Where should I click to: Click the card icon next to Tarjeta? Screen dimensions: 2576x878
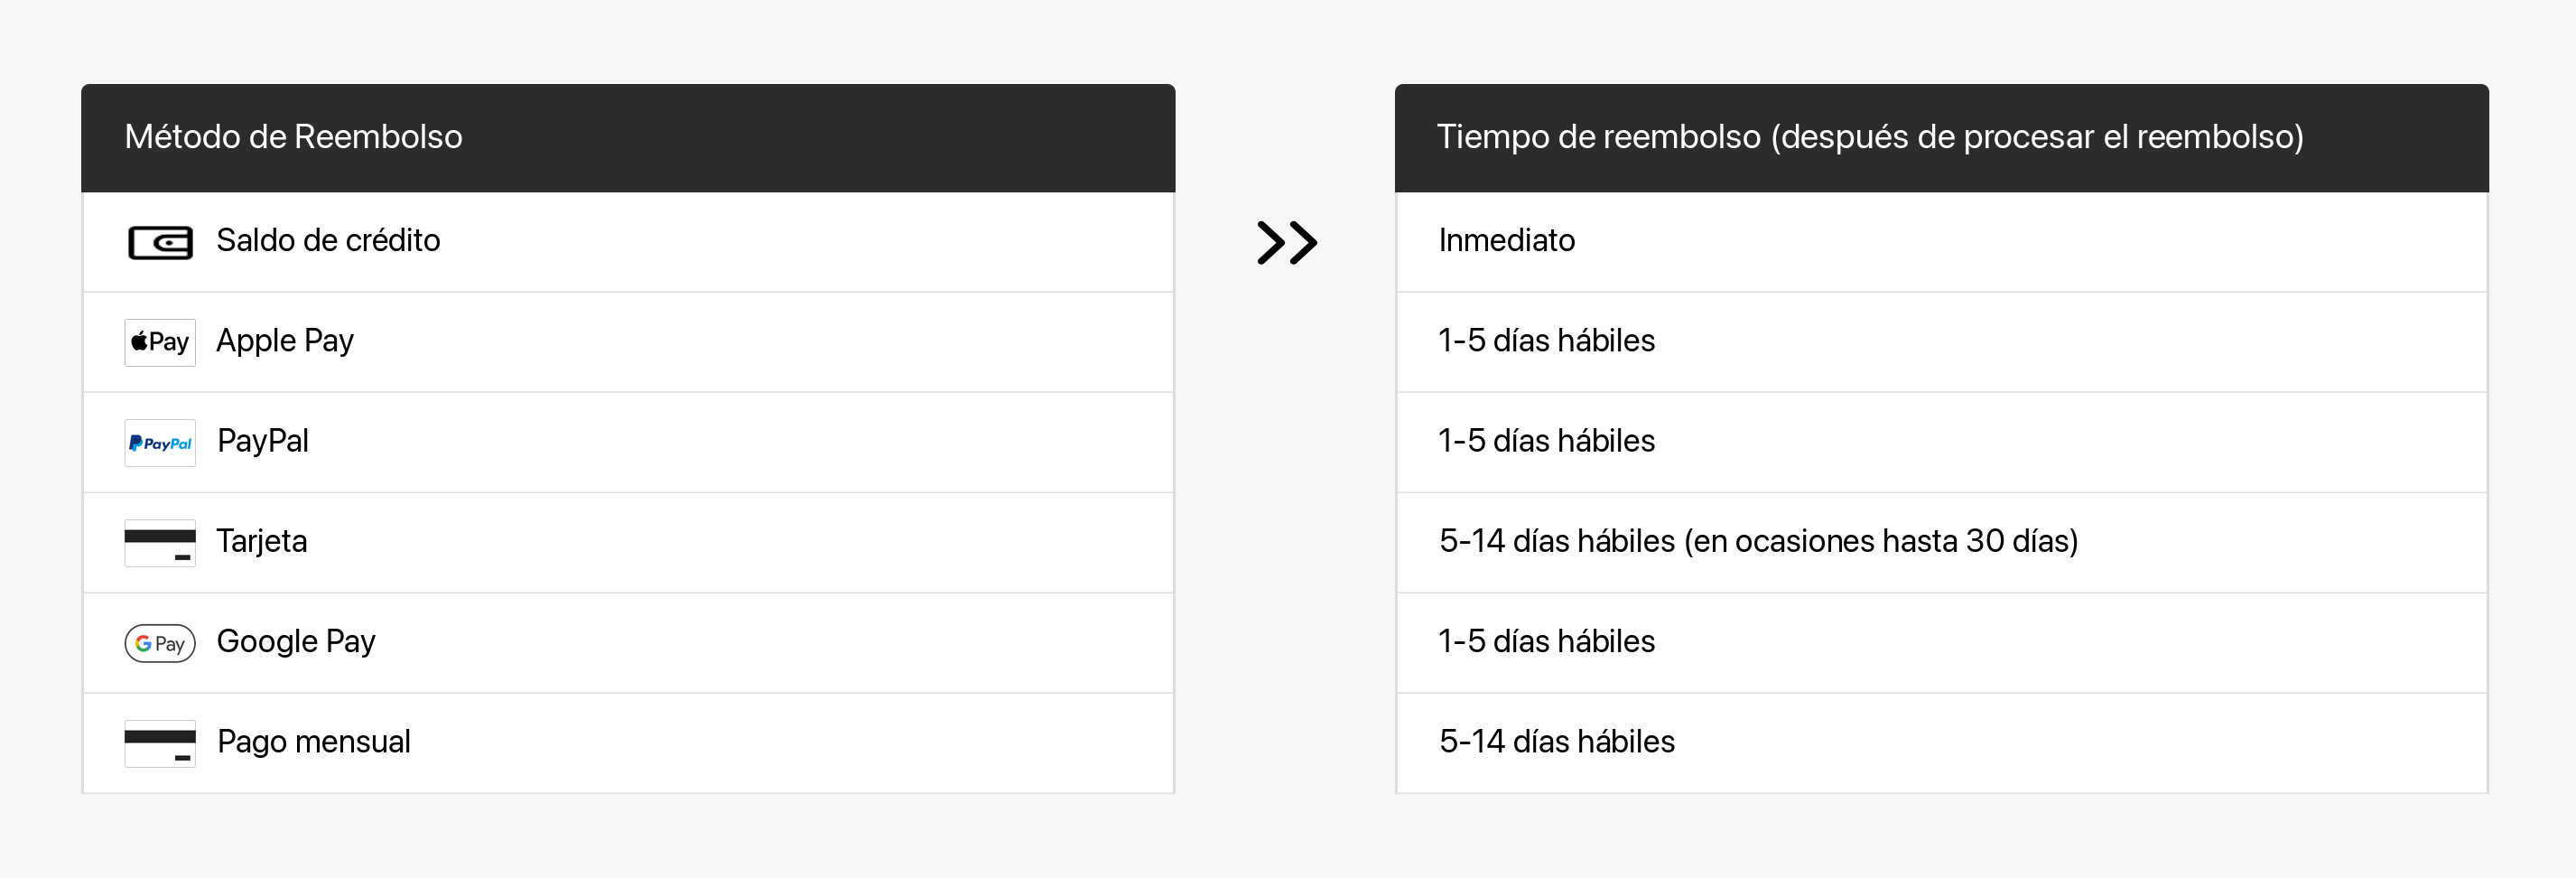tap(160, 542)
